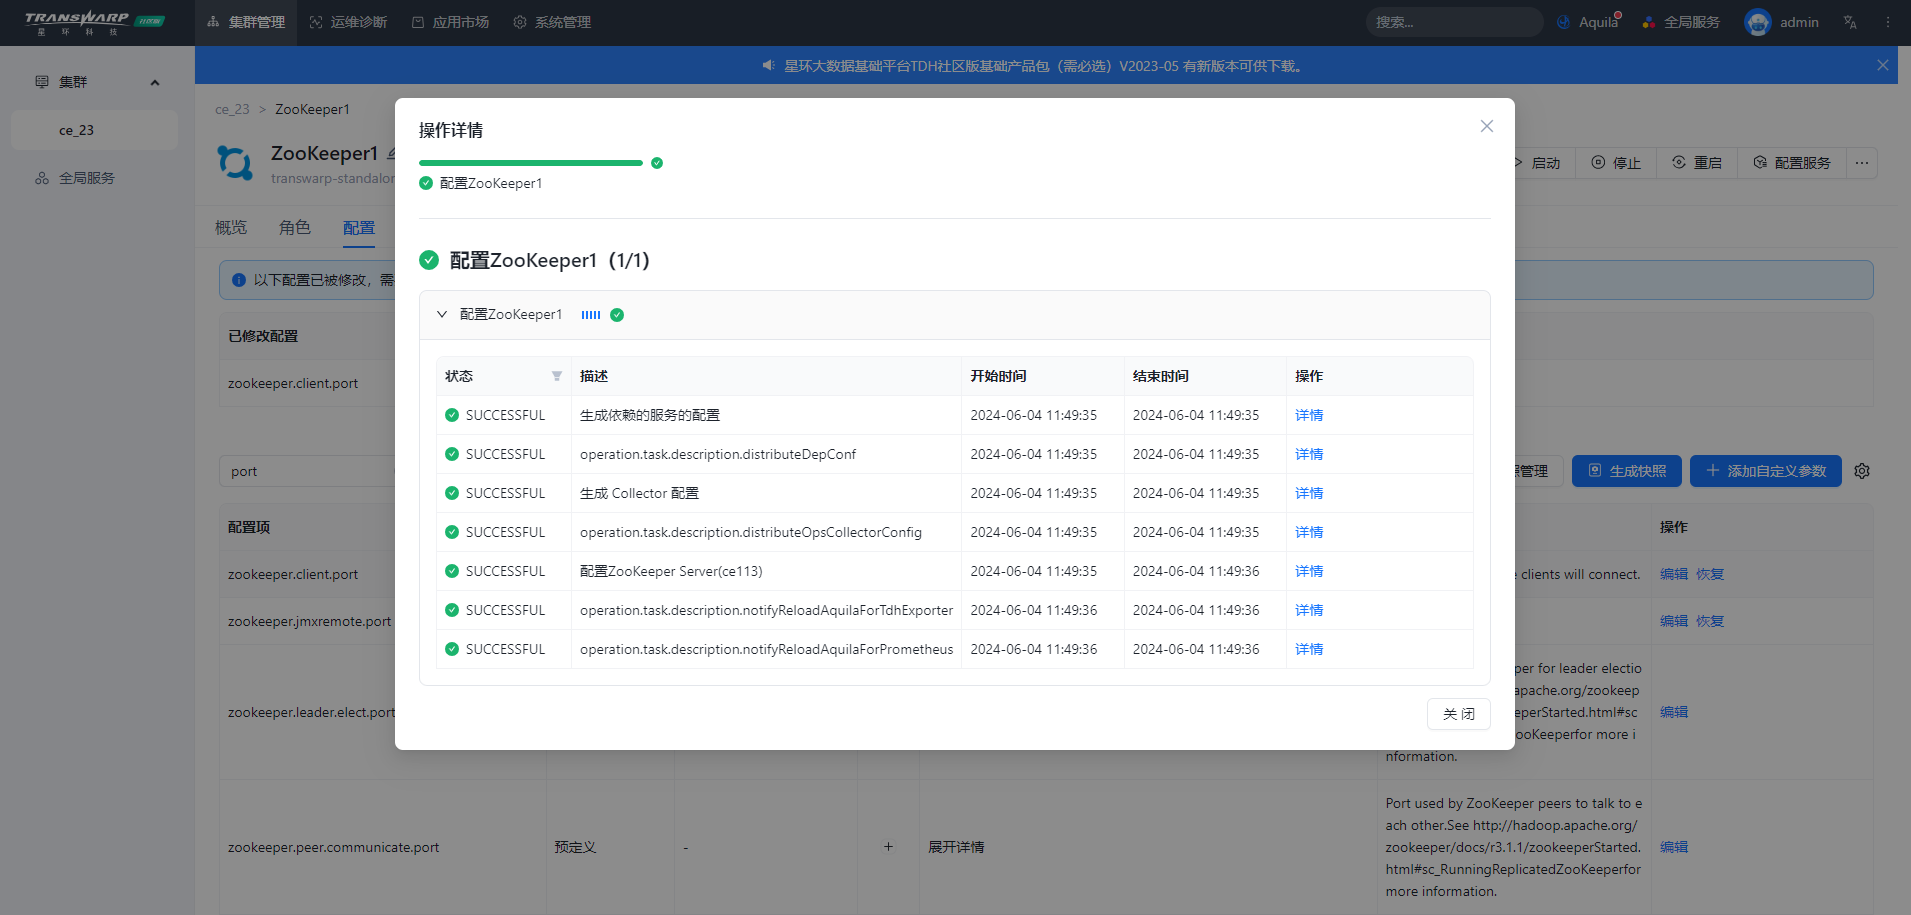Click 展开详情 for zookeeper.peer.communicate.port
This screenshot has width=1911, height=915.
(x=956, y=847)
